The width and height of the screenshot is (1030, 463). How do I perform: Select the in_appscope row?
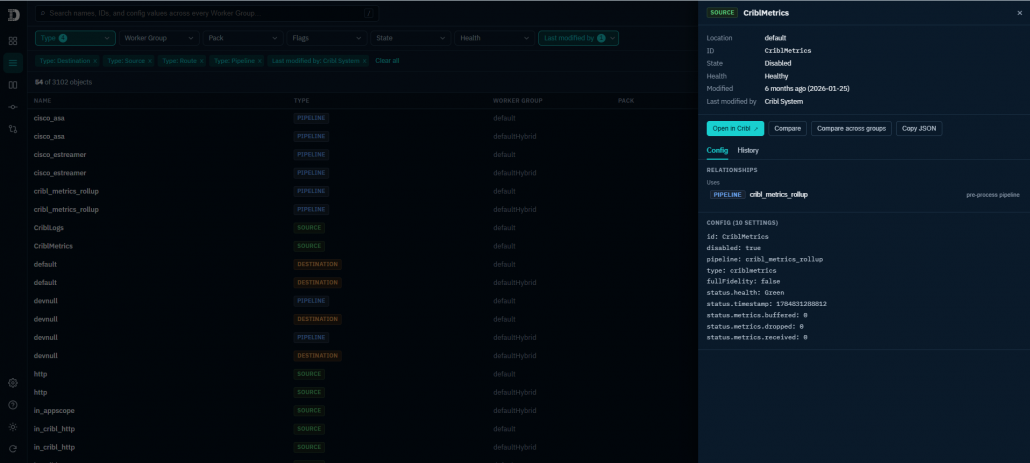363,410
